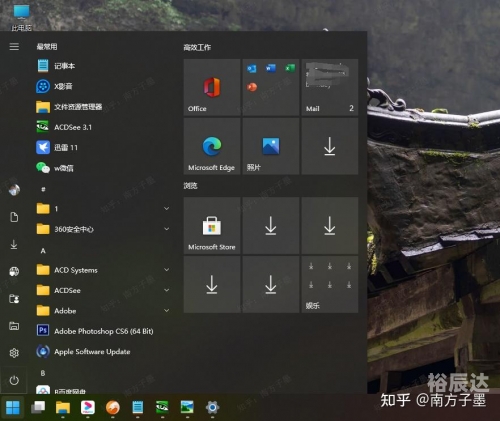
Task: Click the # letter index header
Action: pos(43,189)
